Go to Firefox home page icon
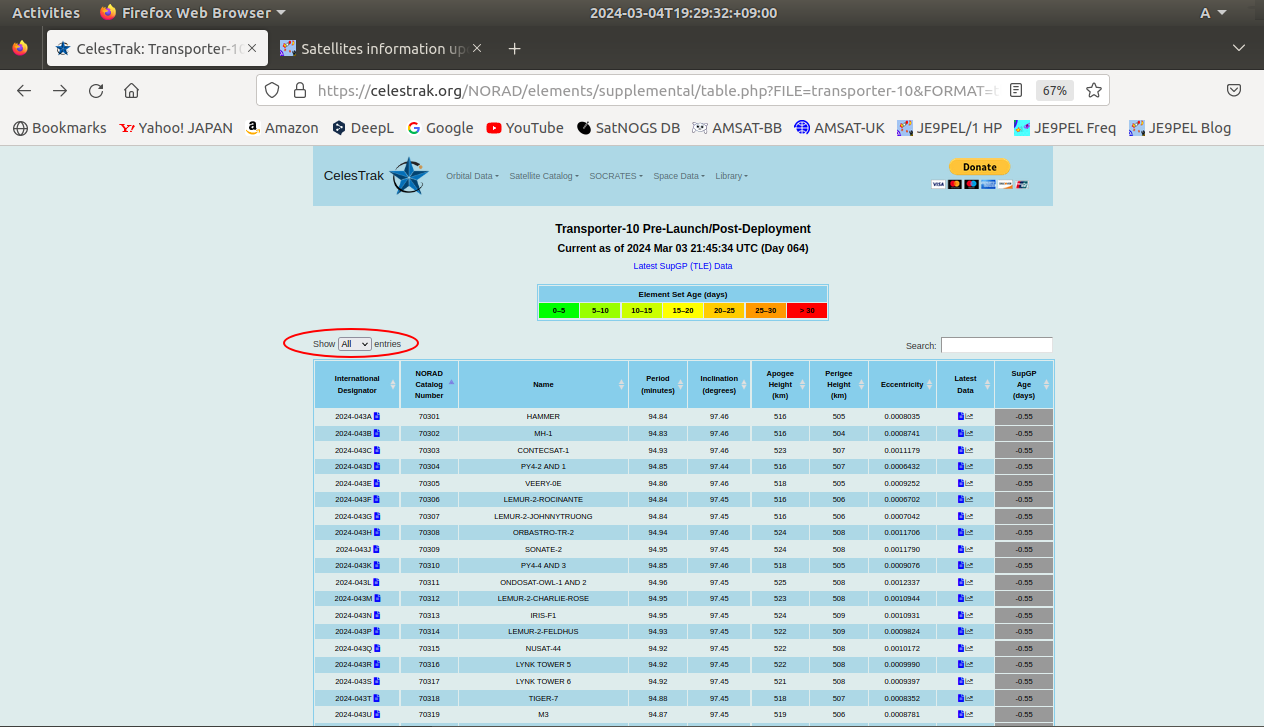The image size is (1264, 727). (131, 91)
